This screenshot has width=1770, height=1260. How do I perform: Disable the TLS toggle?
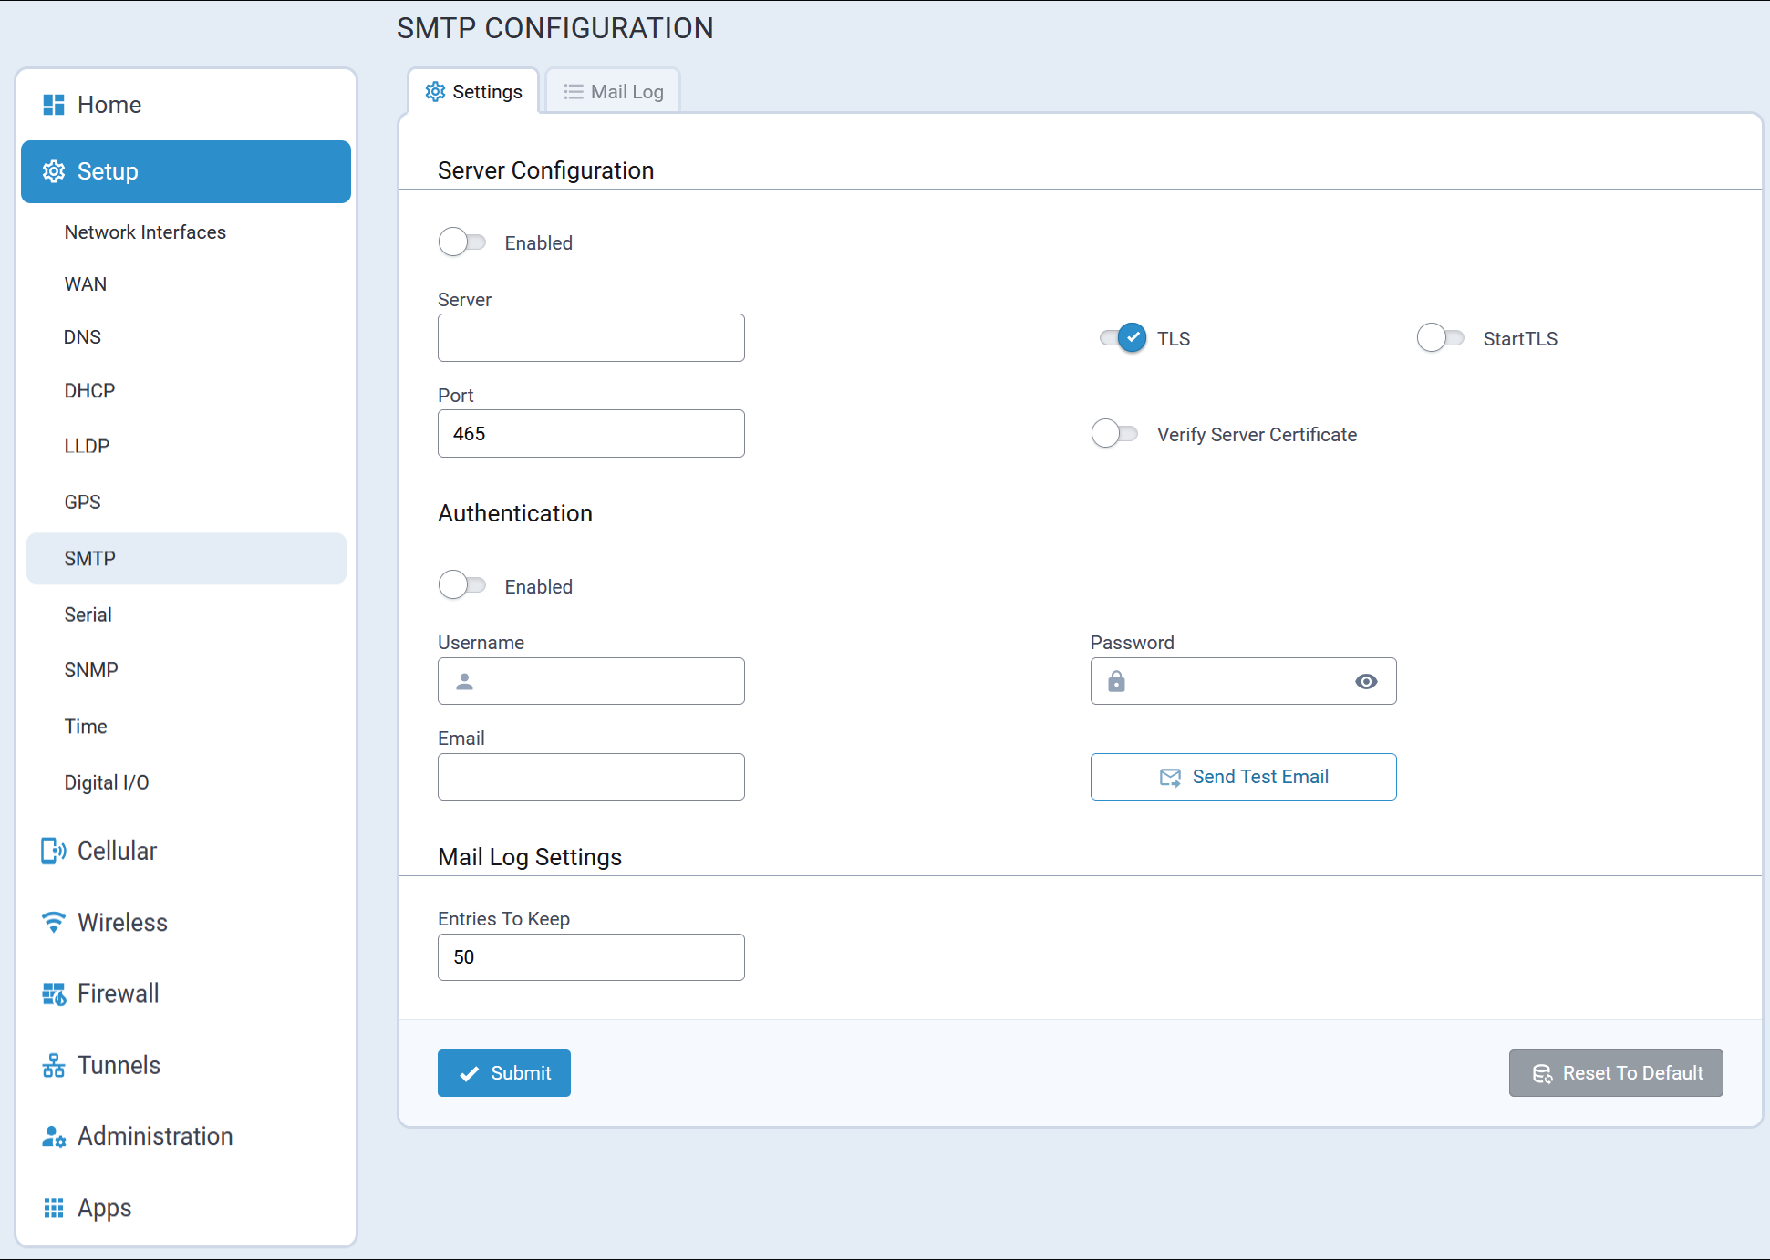[1122, 339]
